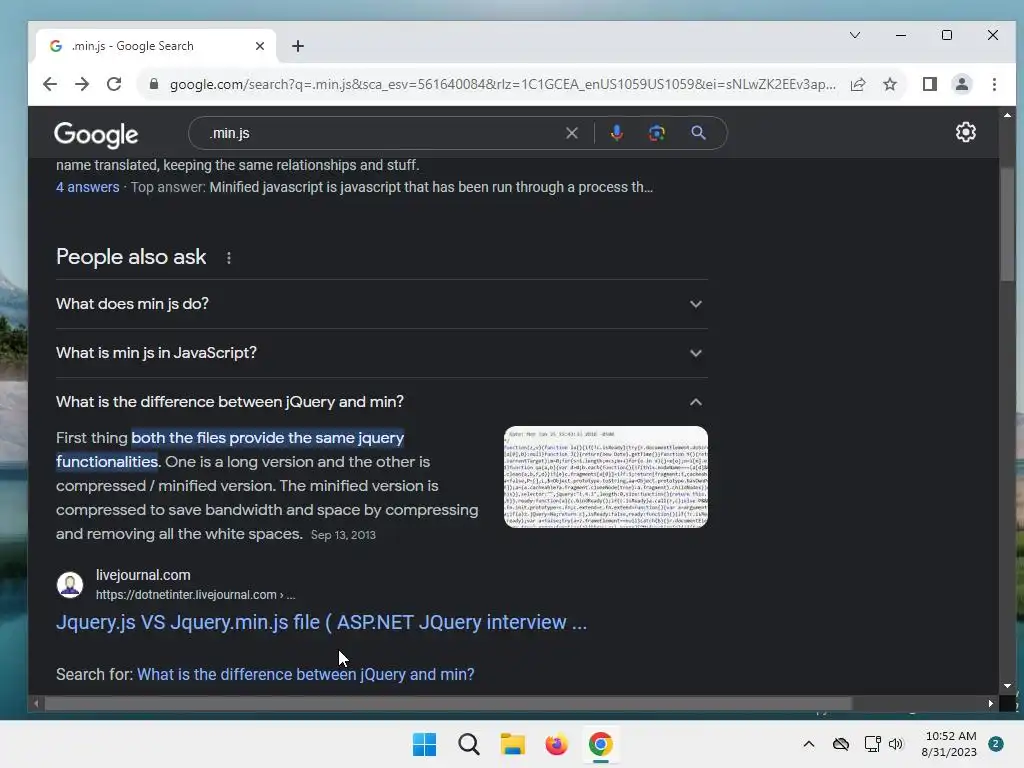Click inside the Google search field

(385, 133)
